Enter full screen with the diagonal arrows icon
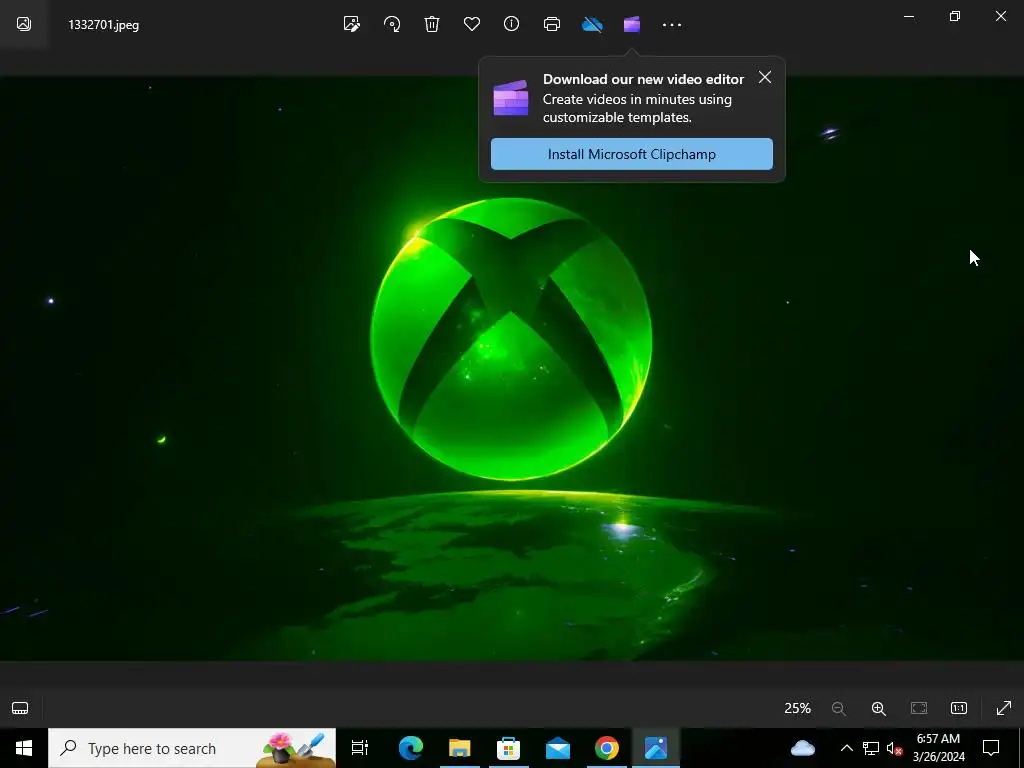This screenshot has height=768, width=1024. click(1004, 708)
